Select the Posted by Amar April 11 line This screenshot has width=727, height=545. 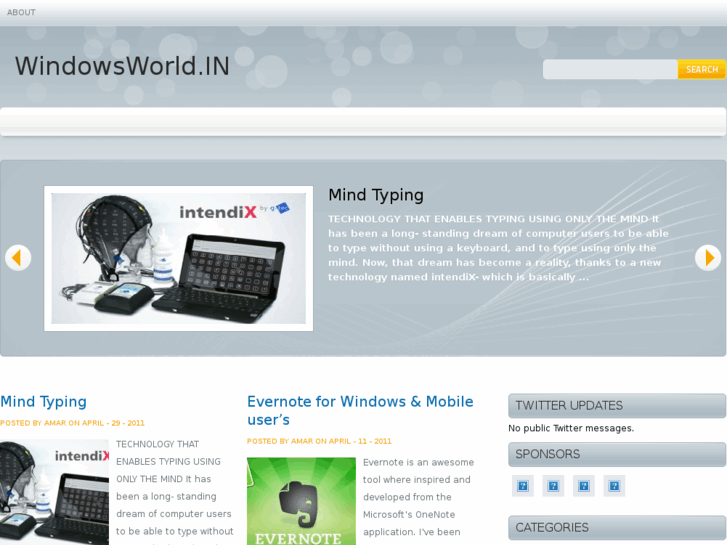(x=319, y=441)
